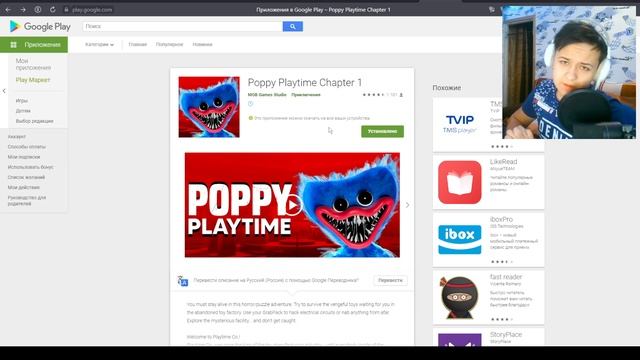Click the blue search magnifier button
The width and height of the screenshot is (640, 360).
(293, 27)
